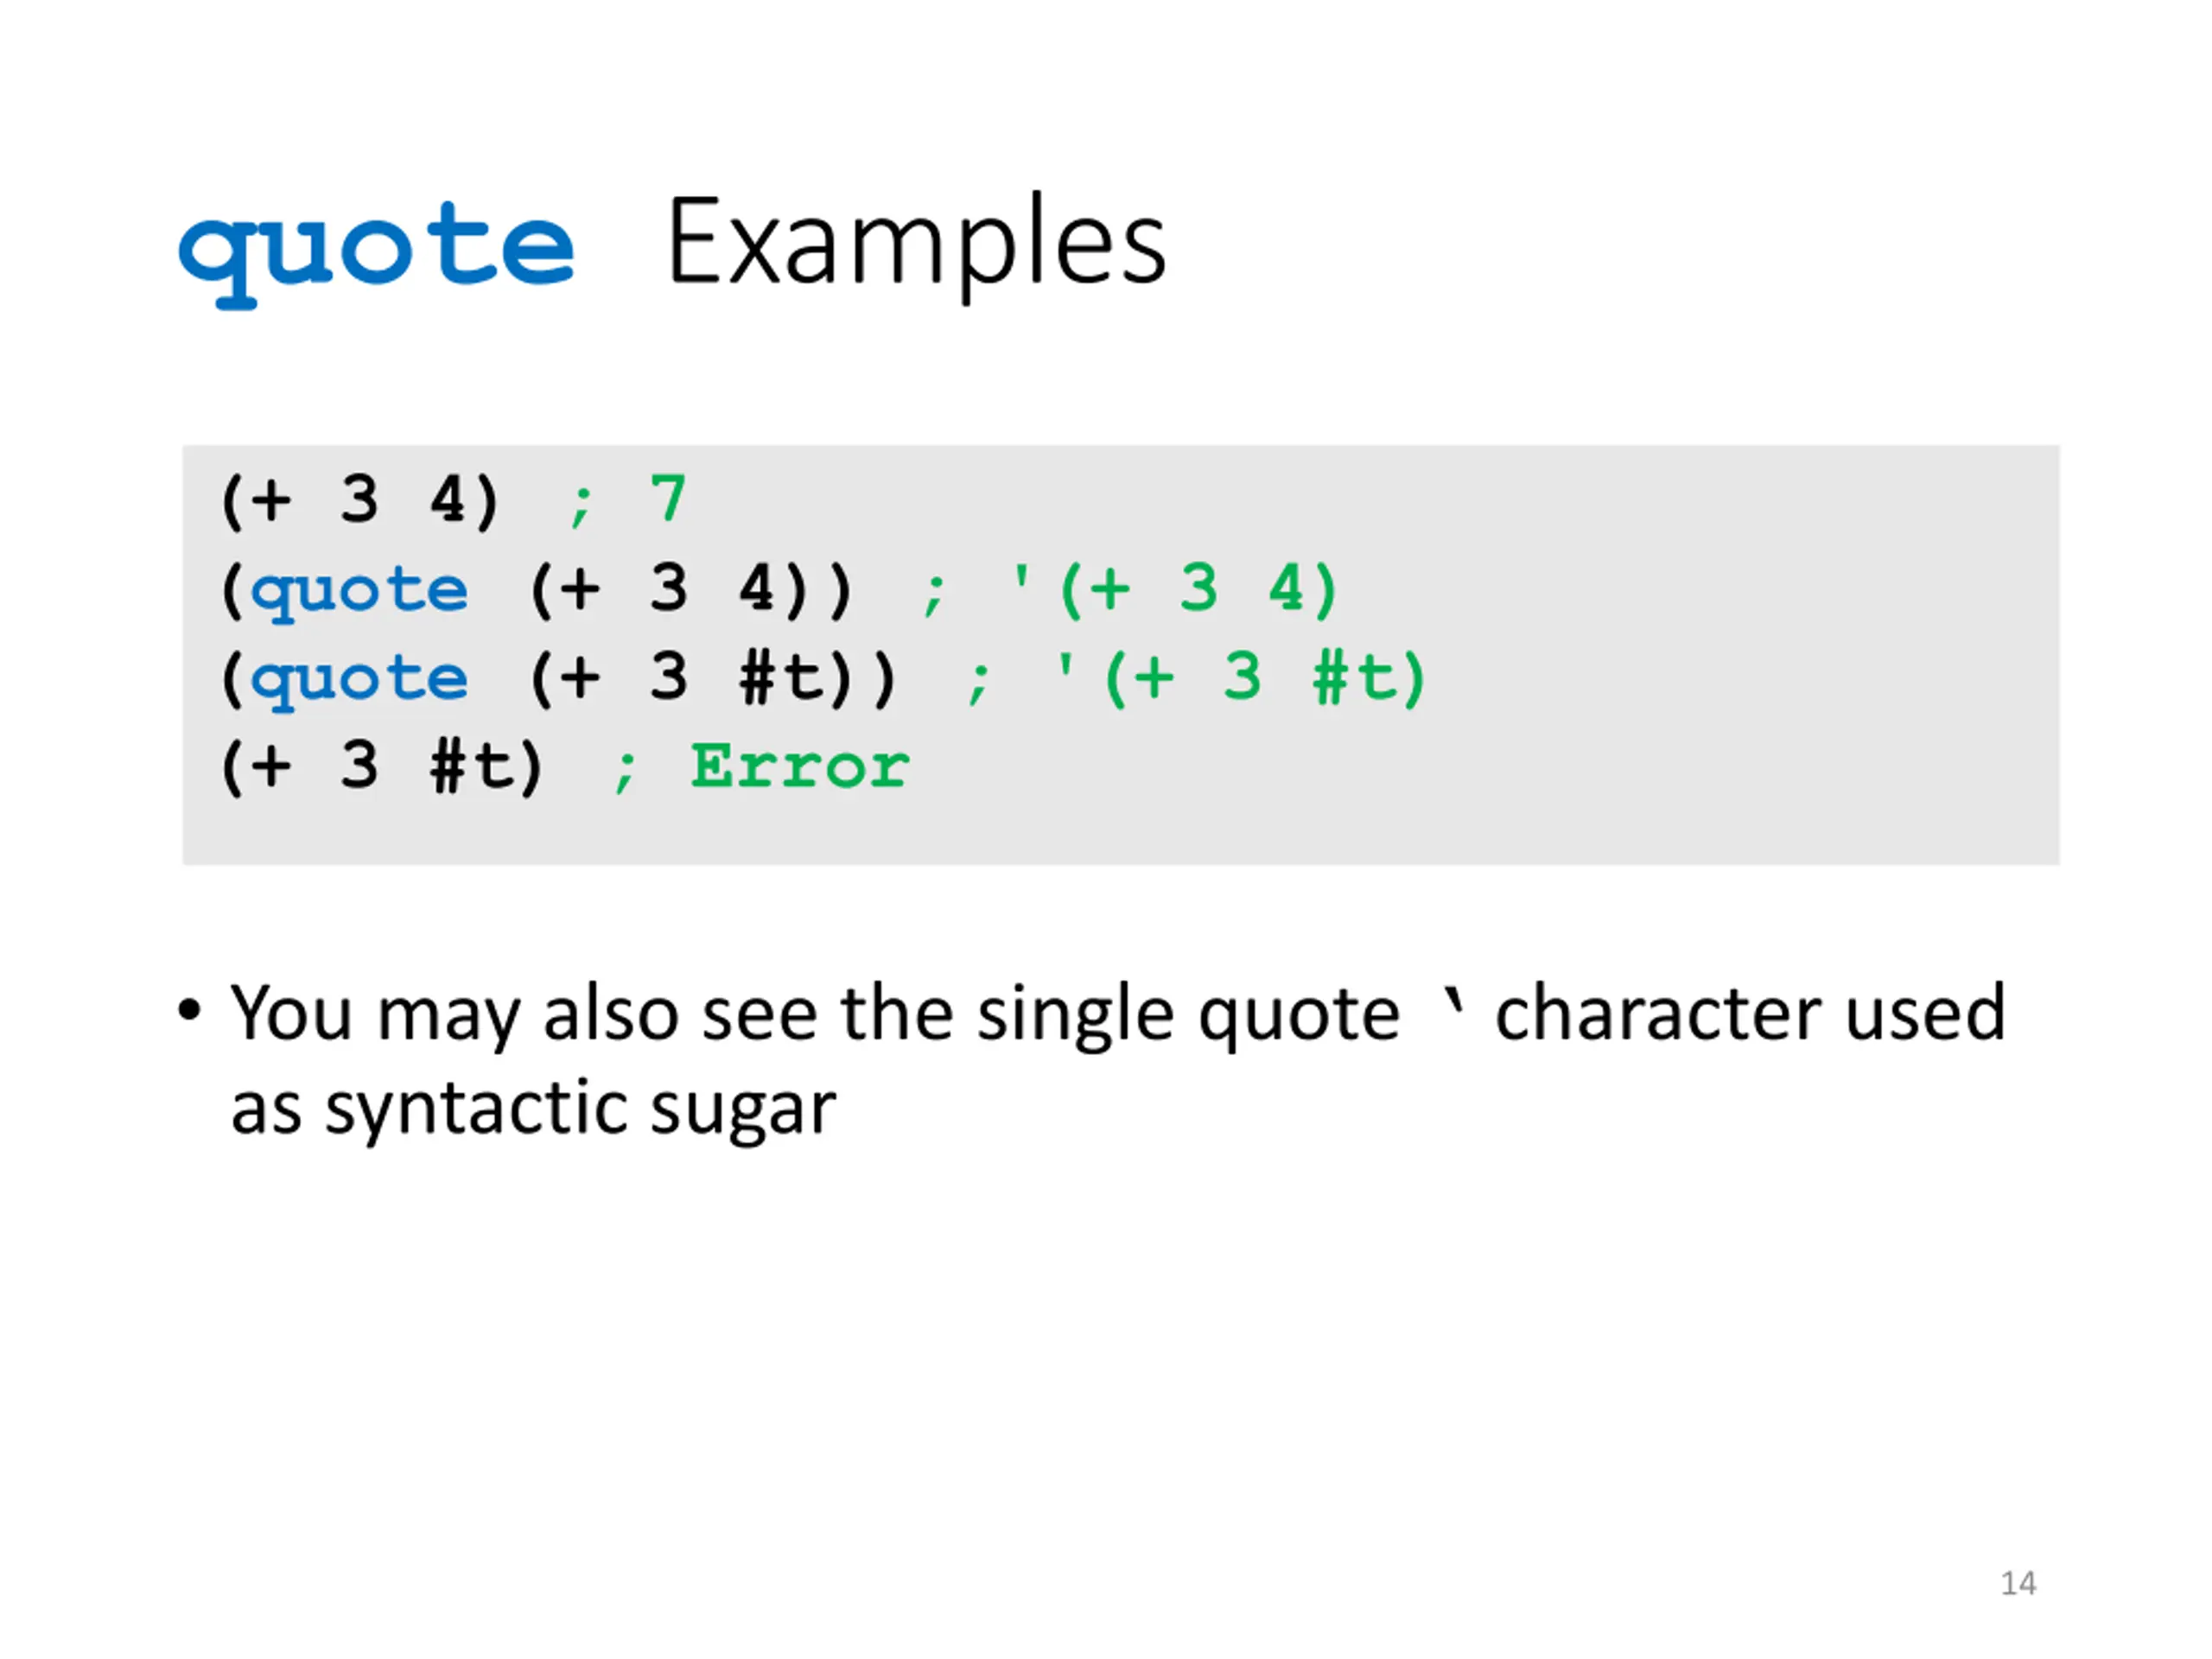The width and height of the screenshot is (2212, 1659).
Task: Click the slide page number 14
Action: click(2017, 1583)
